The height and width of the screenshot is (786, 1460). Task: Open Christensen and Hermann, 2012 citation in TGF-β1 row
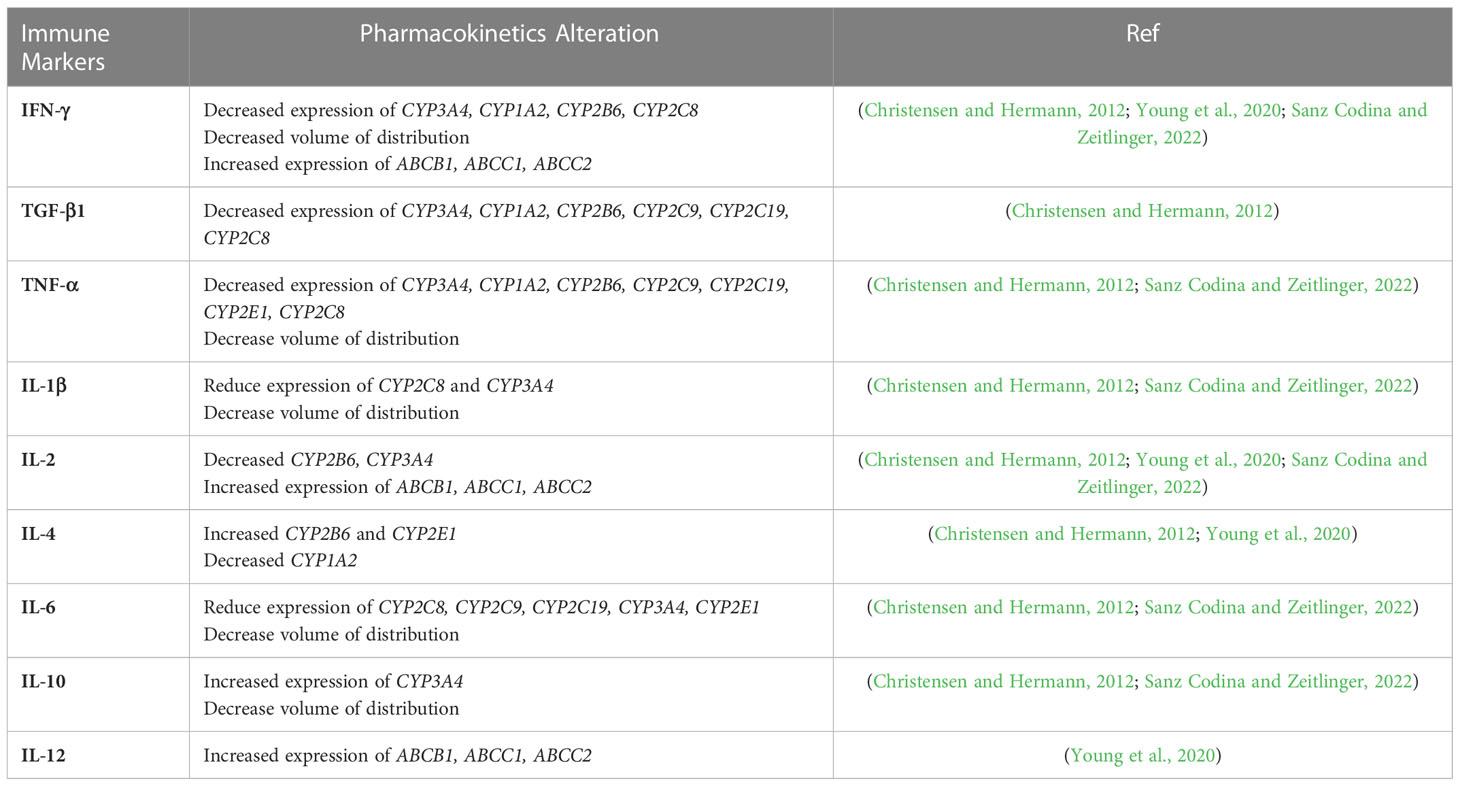[x=1142, y=211]
